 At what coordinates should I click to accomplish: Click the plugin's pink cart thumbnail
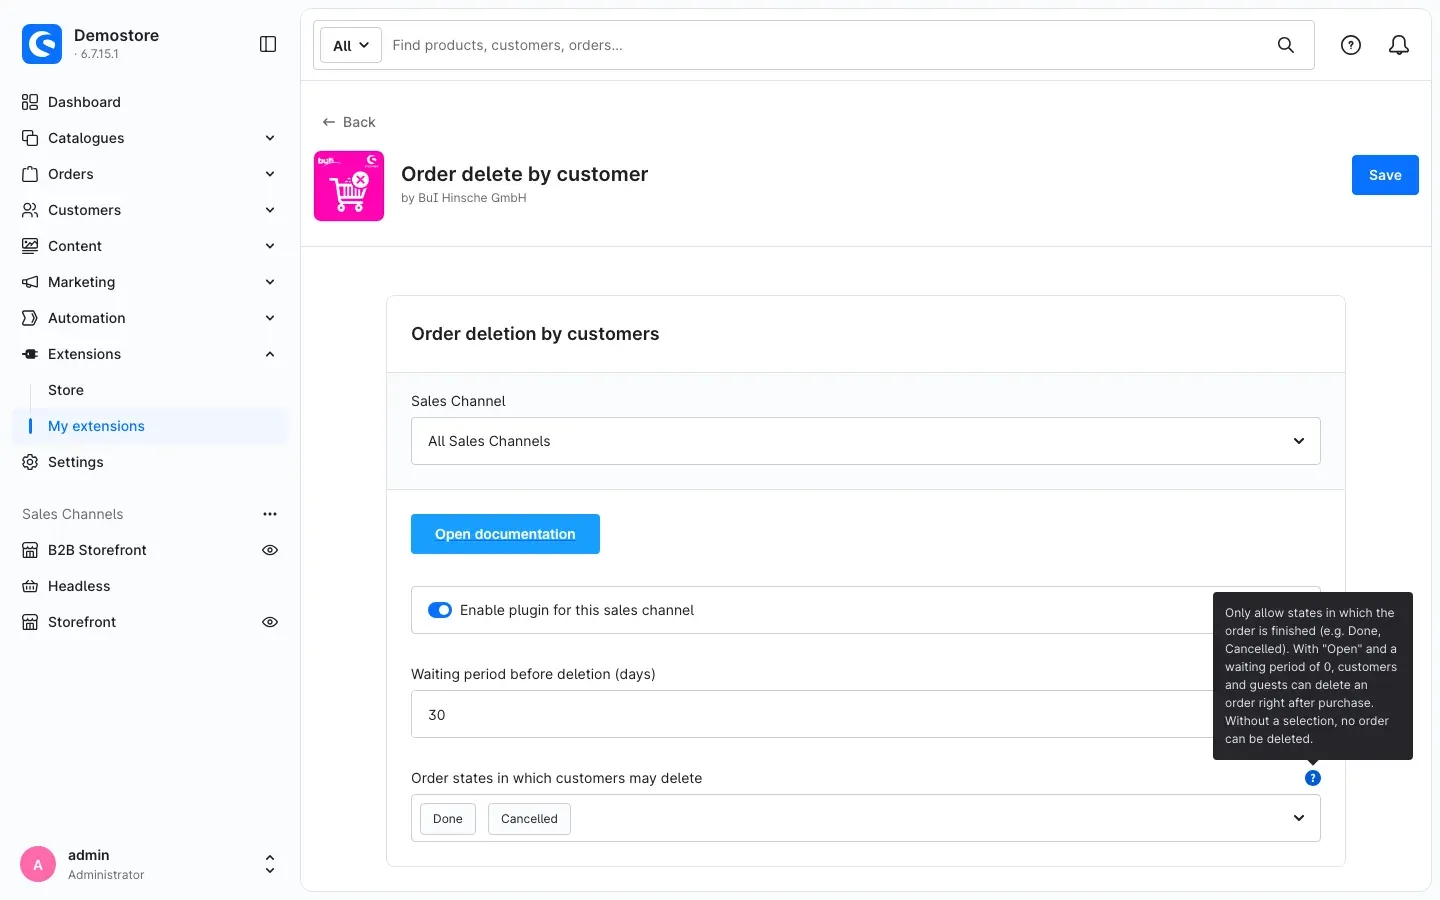coord(349,186)
